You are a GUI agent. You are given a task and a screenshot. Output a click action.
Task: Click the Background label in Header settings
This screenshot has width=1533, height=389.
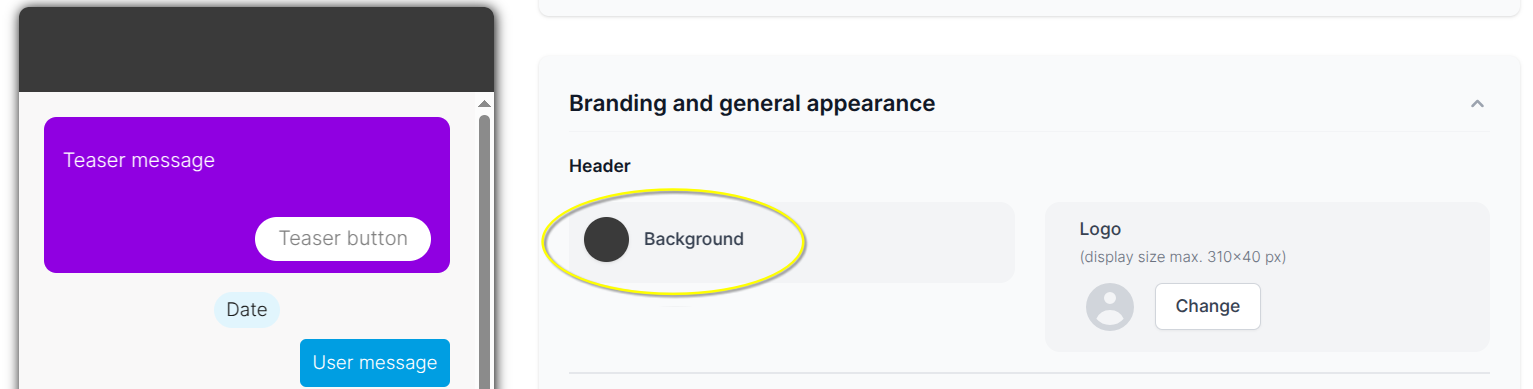point(694,240)
